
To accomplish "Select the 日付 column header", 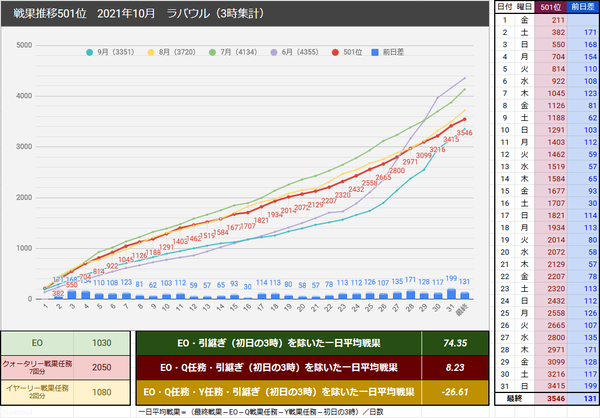I will pyautogui.click(x=505, y=7).
